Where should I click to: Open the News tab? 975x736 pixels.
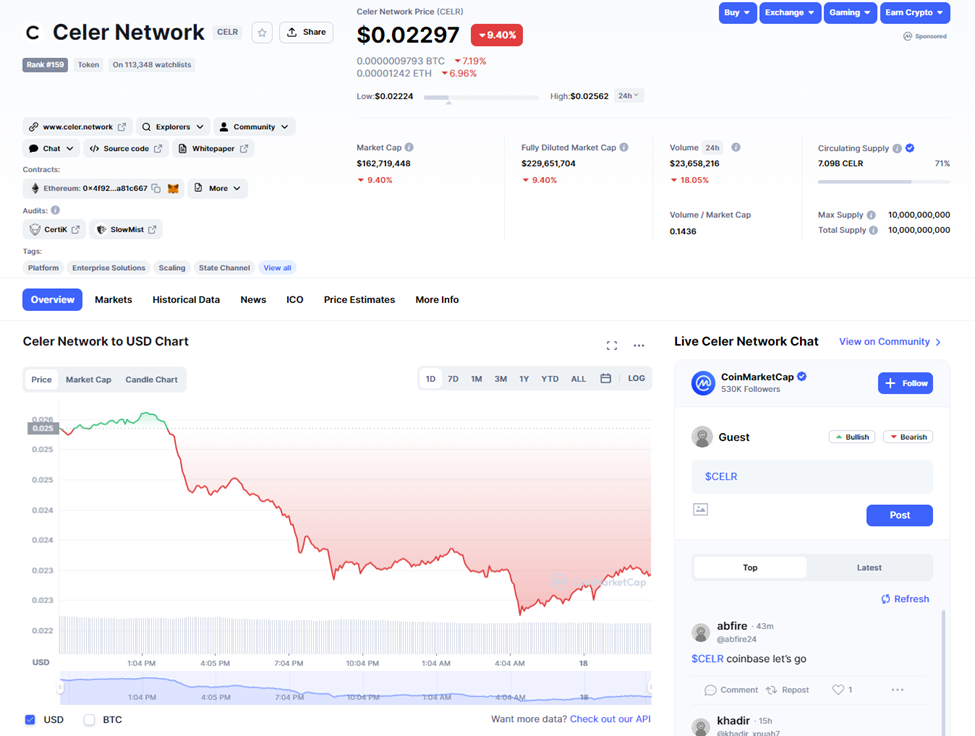253,300
